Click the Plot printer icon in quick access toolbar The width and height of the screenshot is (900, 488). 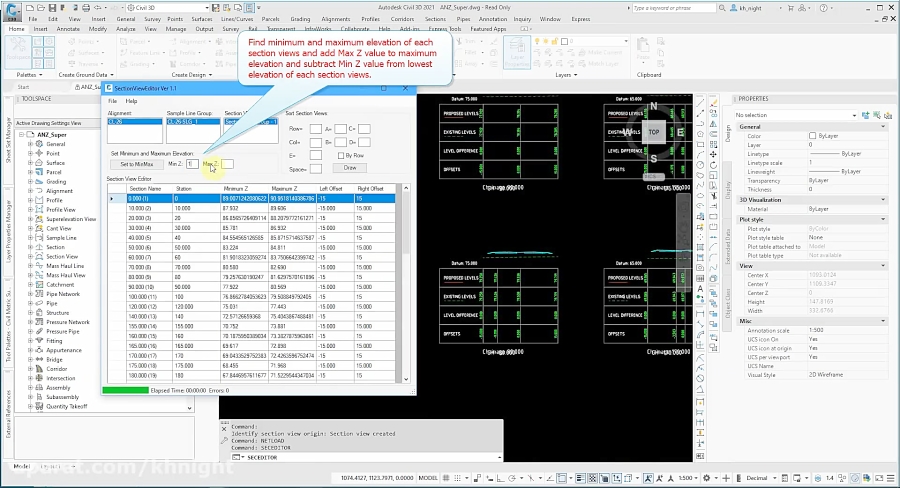pyautogui.click(x=86, y=8)
